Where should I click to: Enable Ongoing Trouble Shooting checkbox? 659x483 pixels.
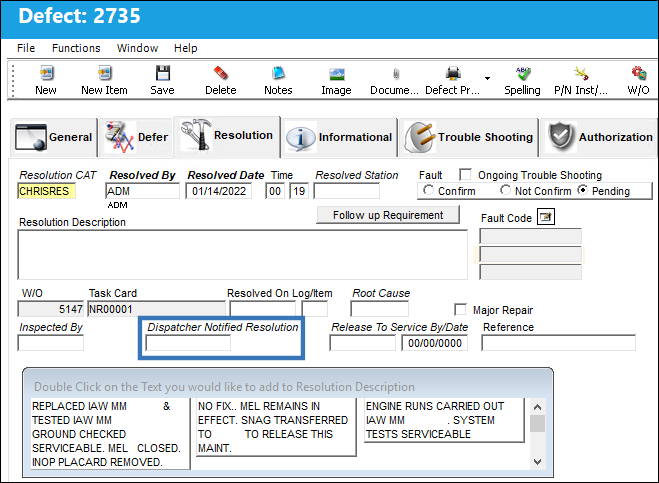(465, 174)
